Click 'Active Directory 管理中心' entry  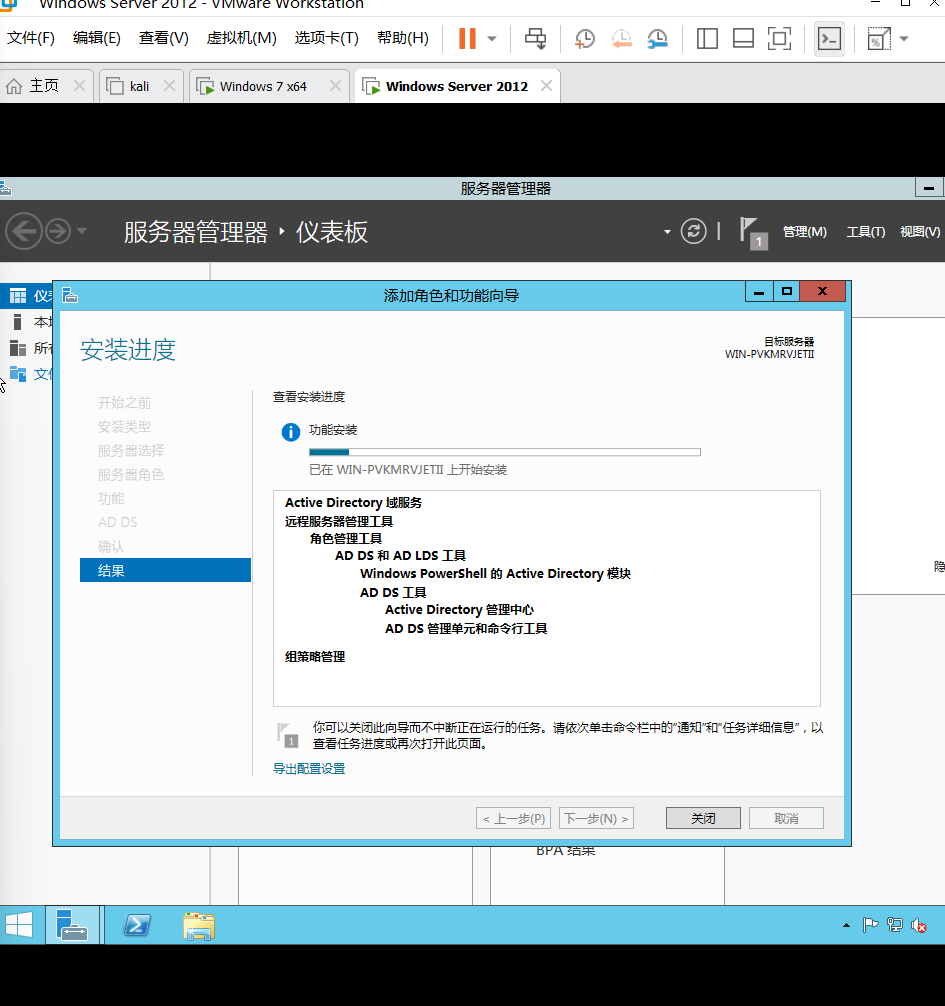(459, 610)
